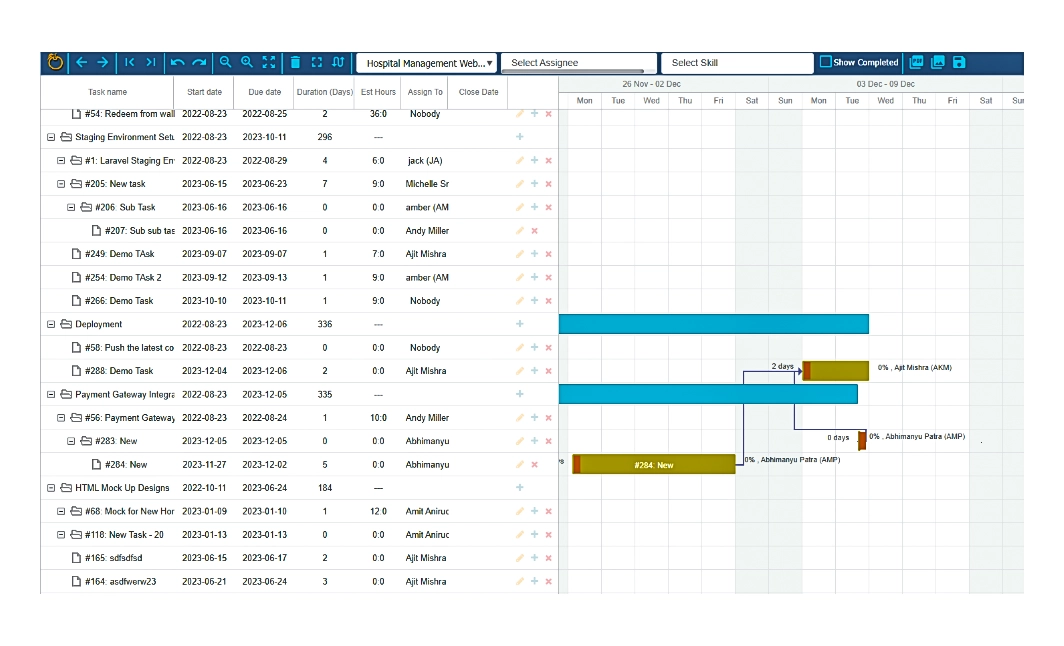Save the project with the save icon
The width and height of the screenshot is (1064, 646).
(959, 62)
